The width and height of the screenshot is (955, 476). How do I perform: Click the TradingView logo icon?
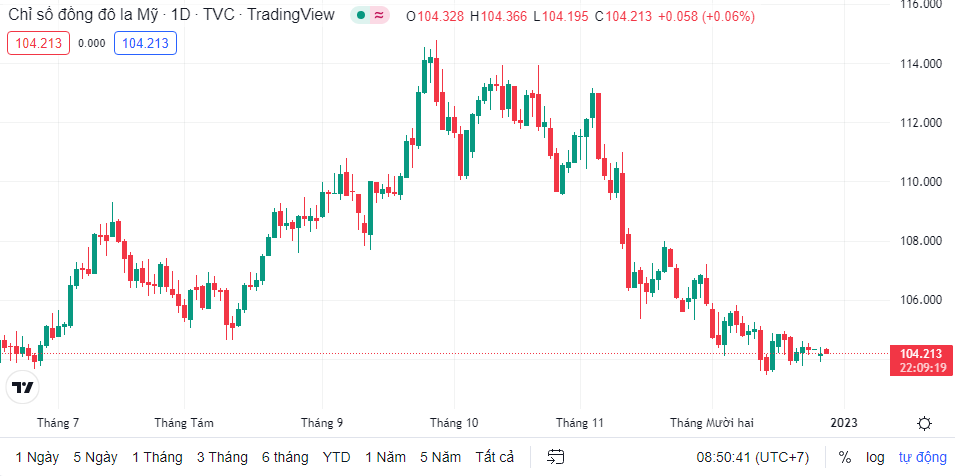click(20, 387)
